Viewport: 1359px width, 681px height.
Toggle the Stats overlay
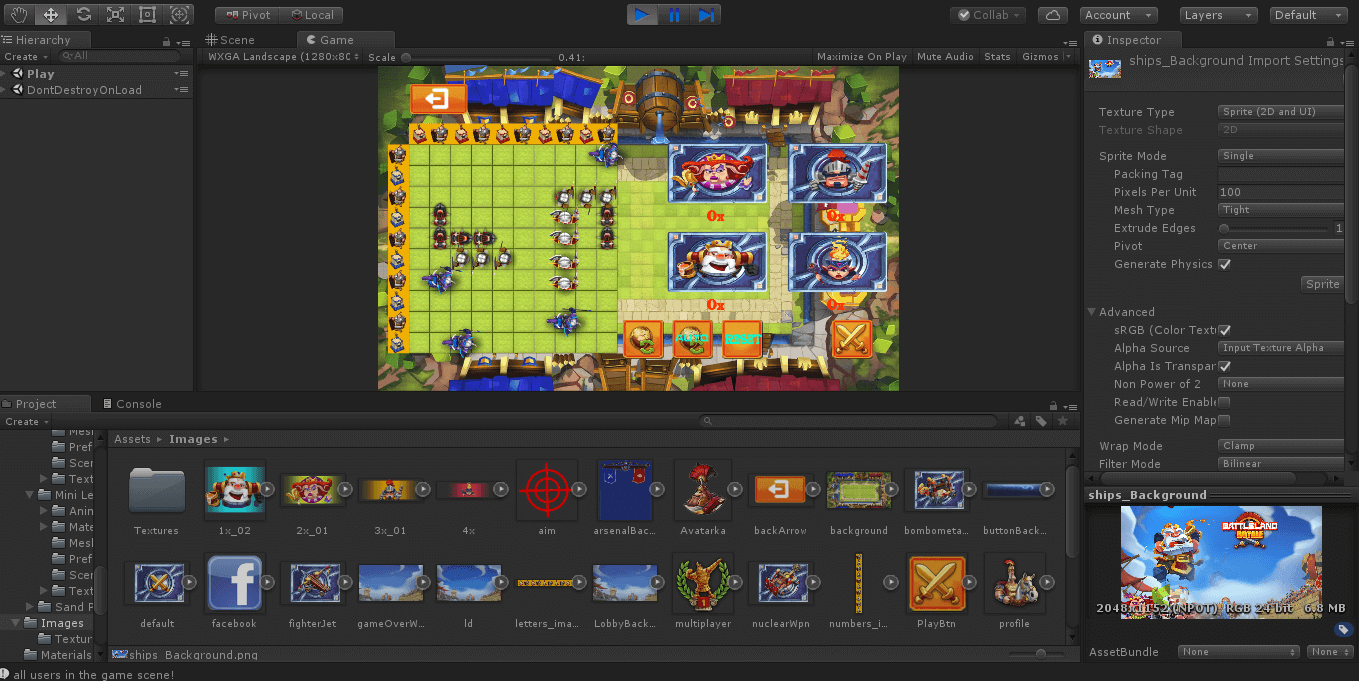coord(997,57)
